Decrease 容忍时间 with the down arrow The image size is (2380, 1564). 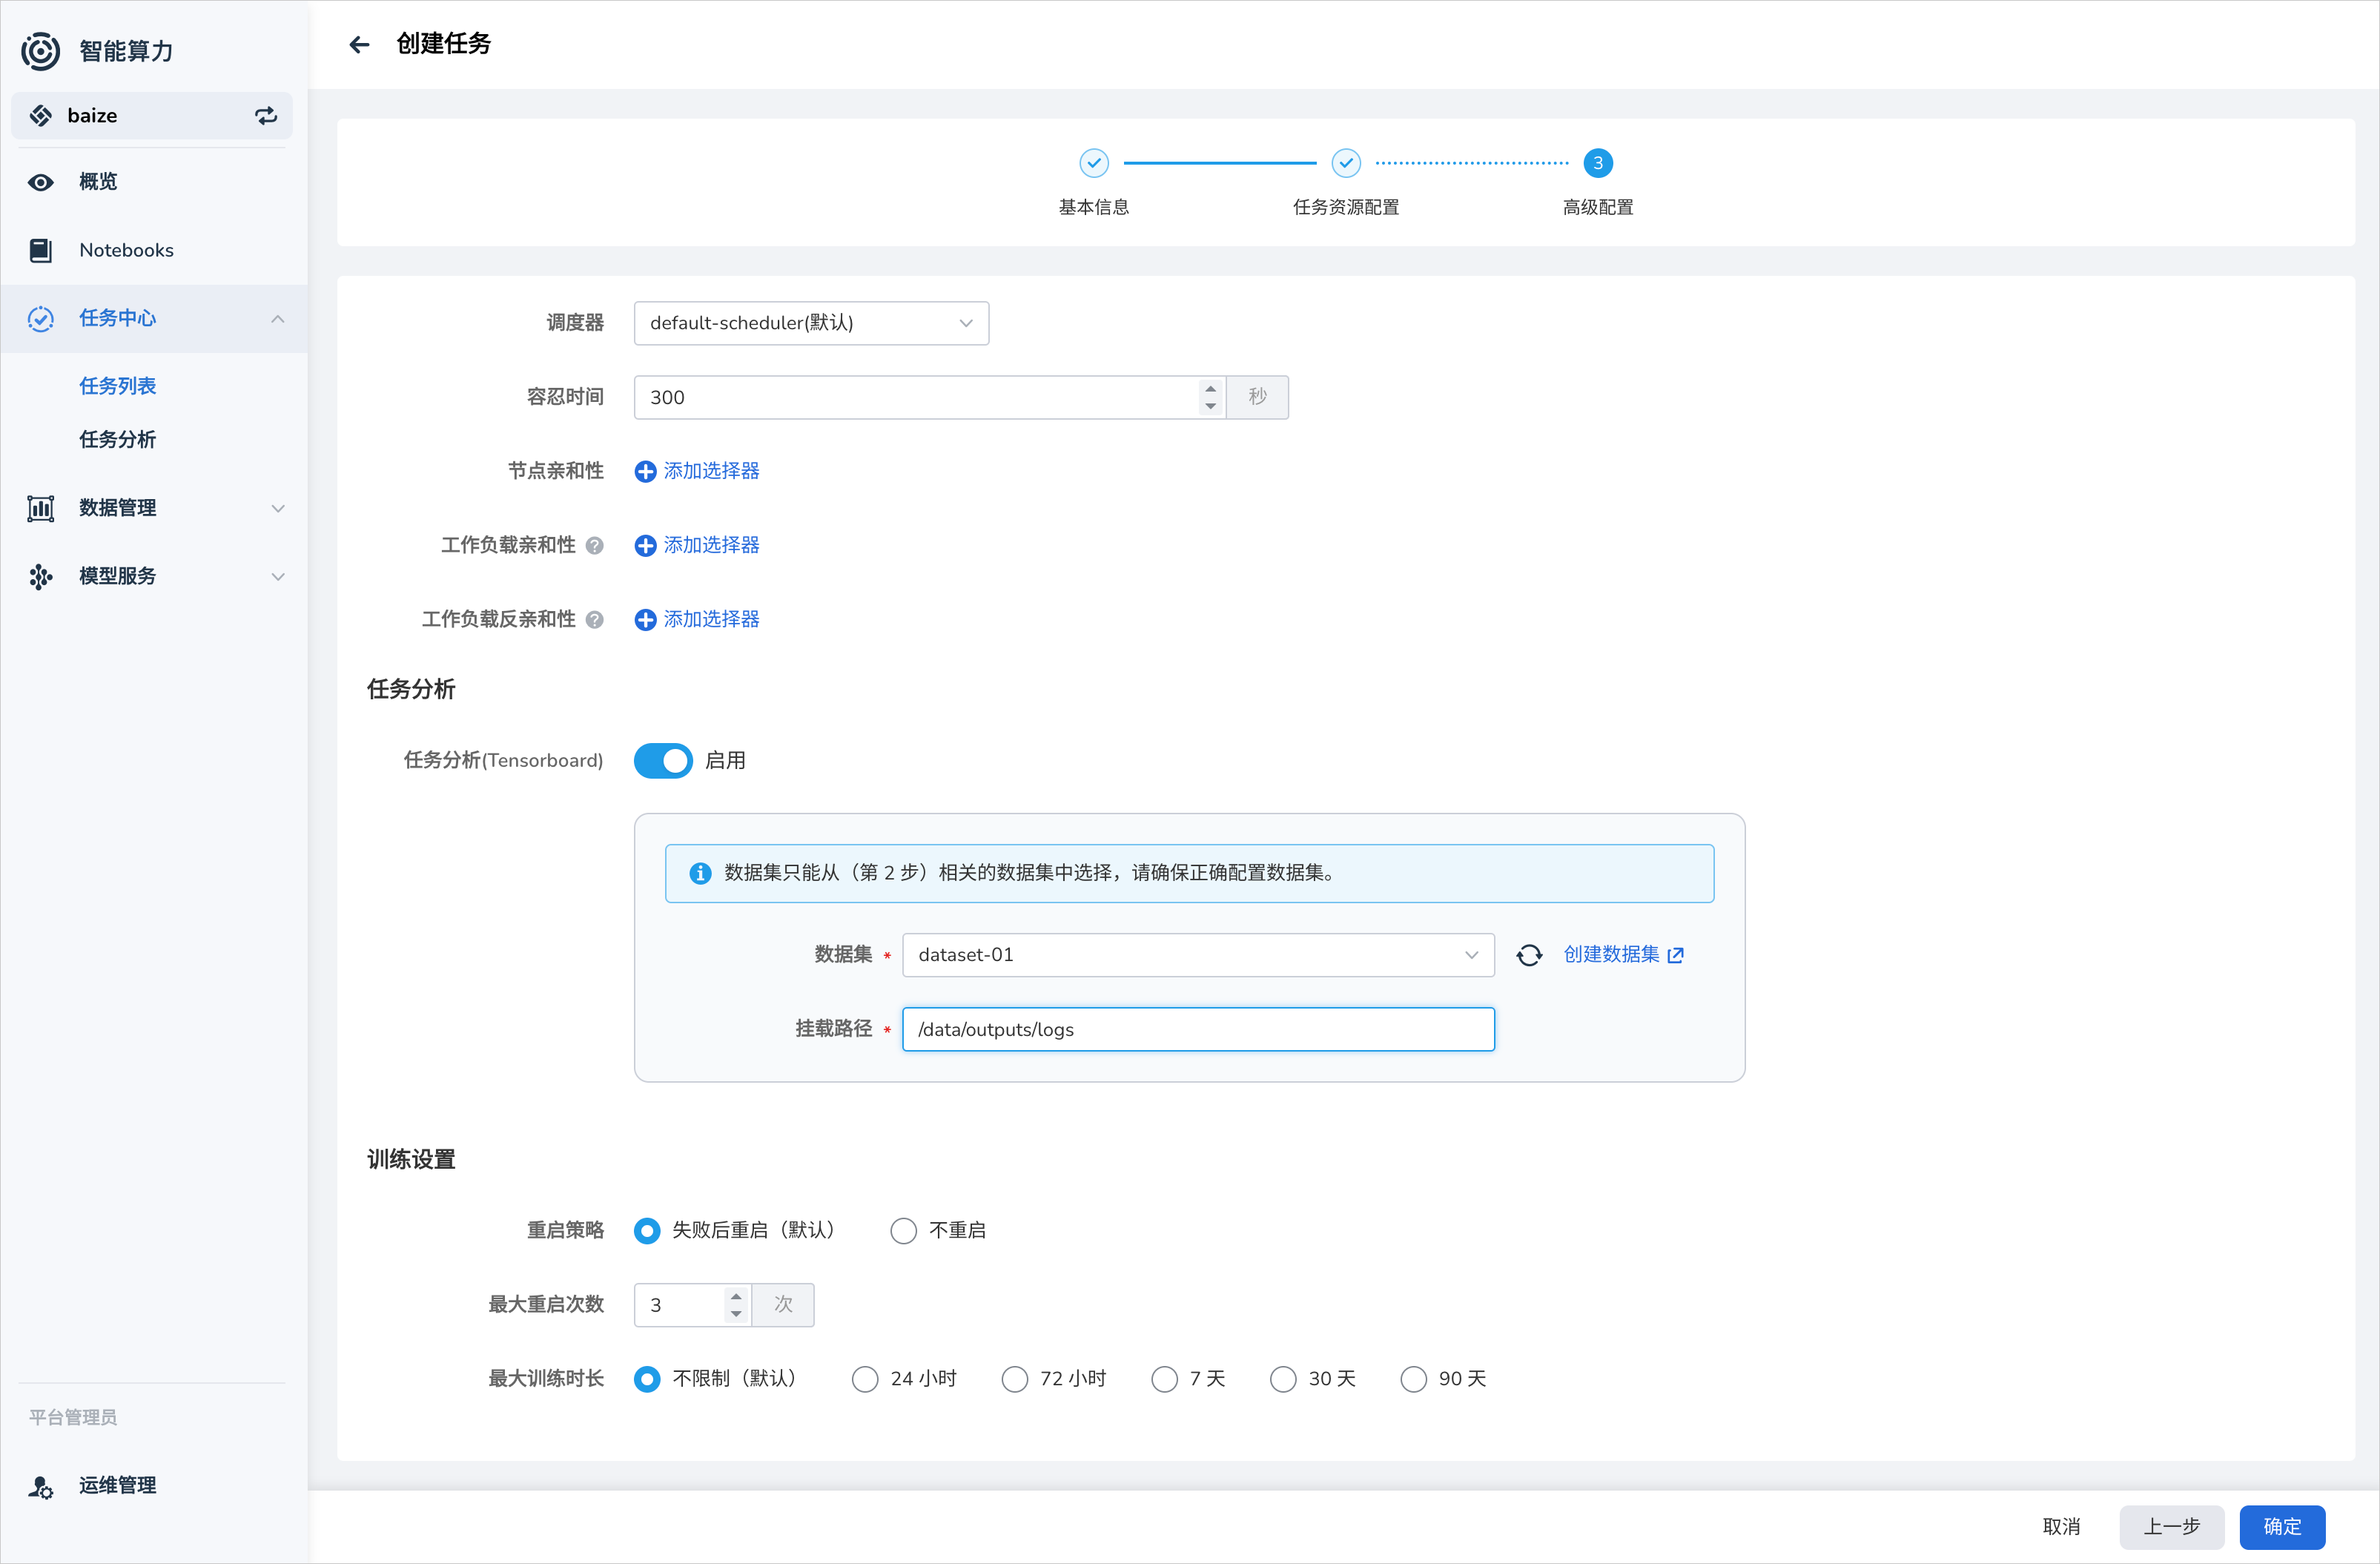point(1211,406)
